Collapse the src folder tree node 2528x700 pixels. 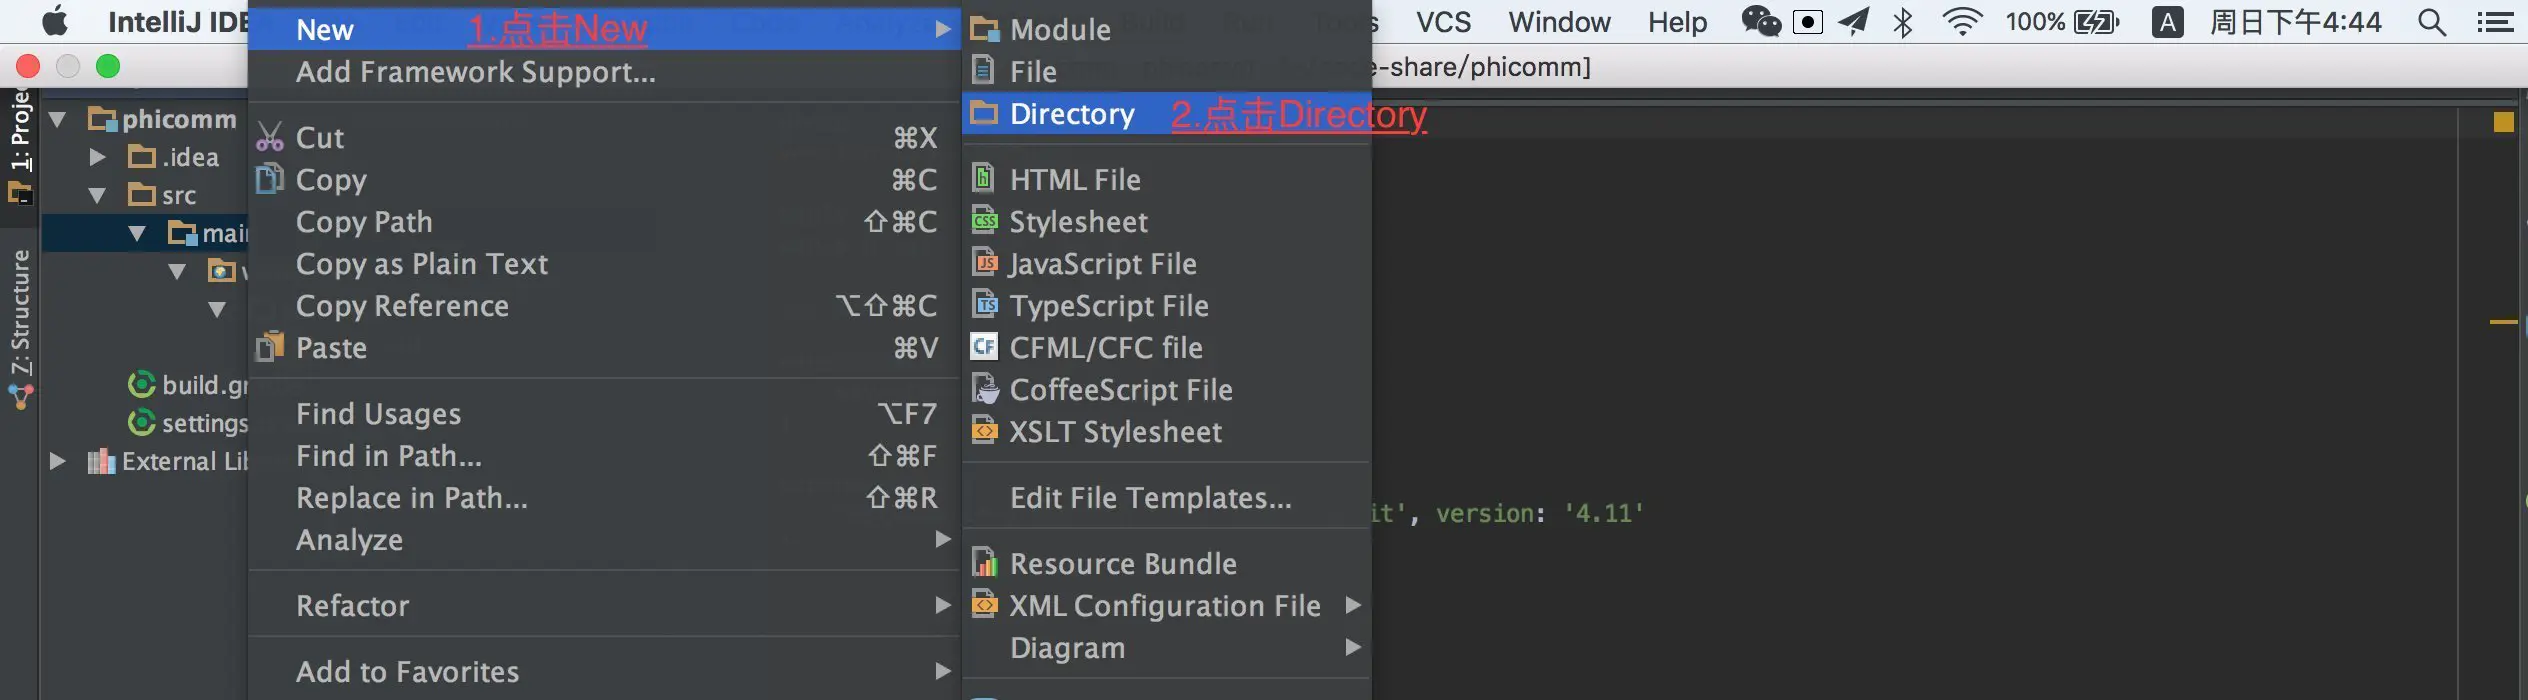tap(97, 195)
